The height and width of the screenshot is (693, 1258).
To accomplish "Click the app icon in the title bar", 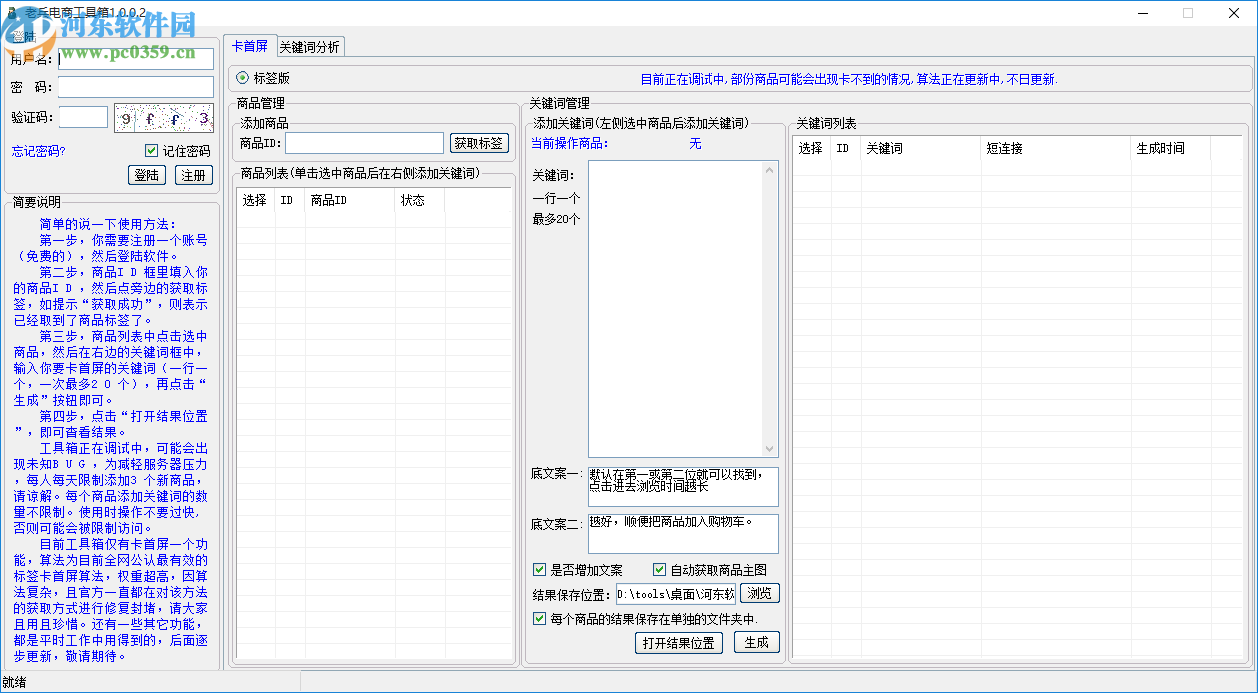I will coord(11,13).
